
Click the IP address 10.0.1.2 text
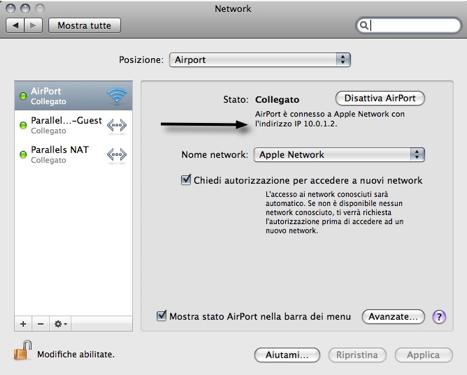[x=320, y=124]
